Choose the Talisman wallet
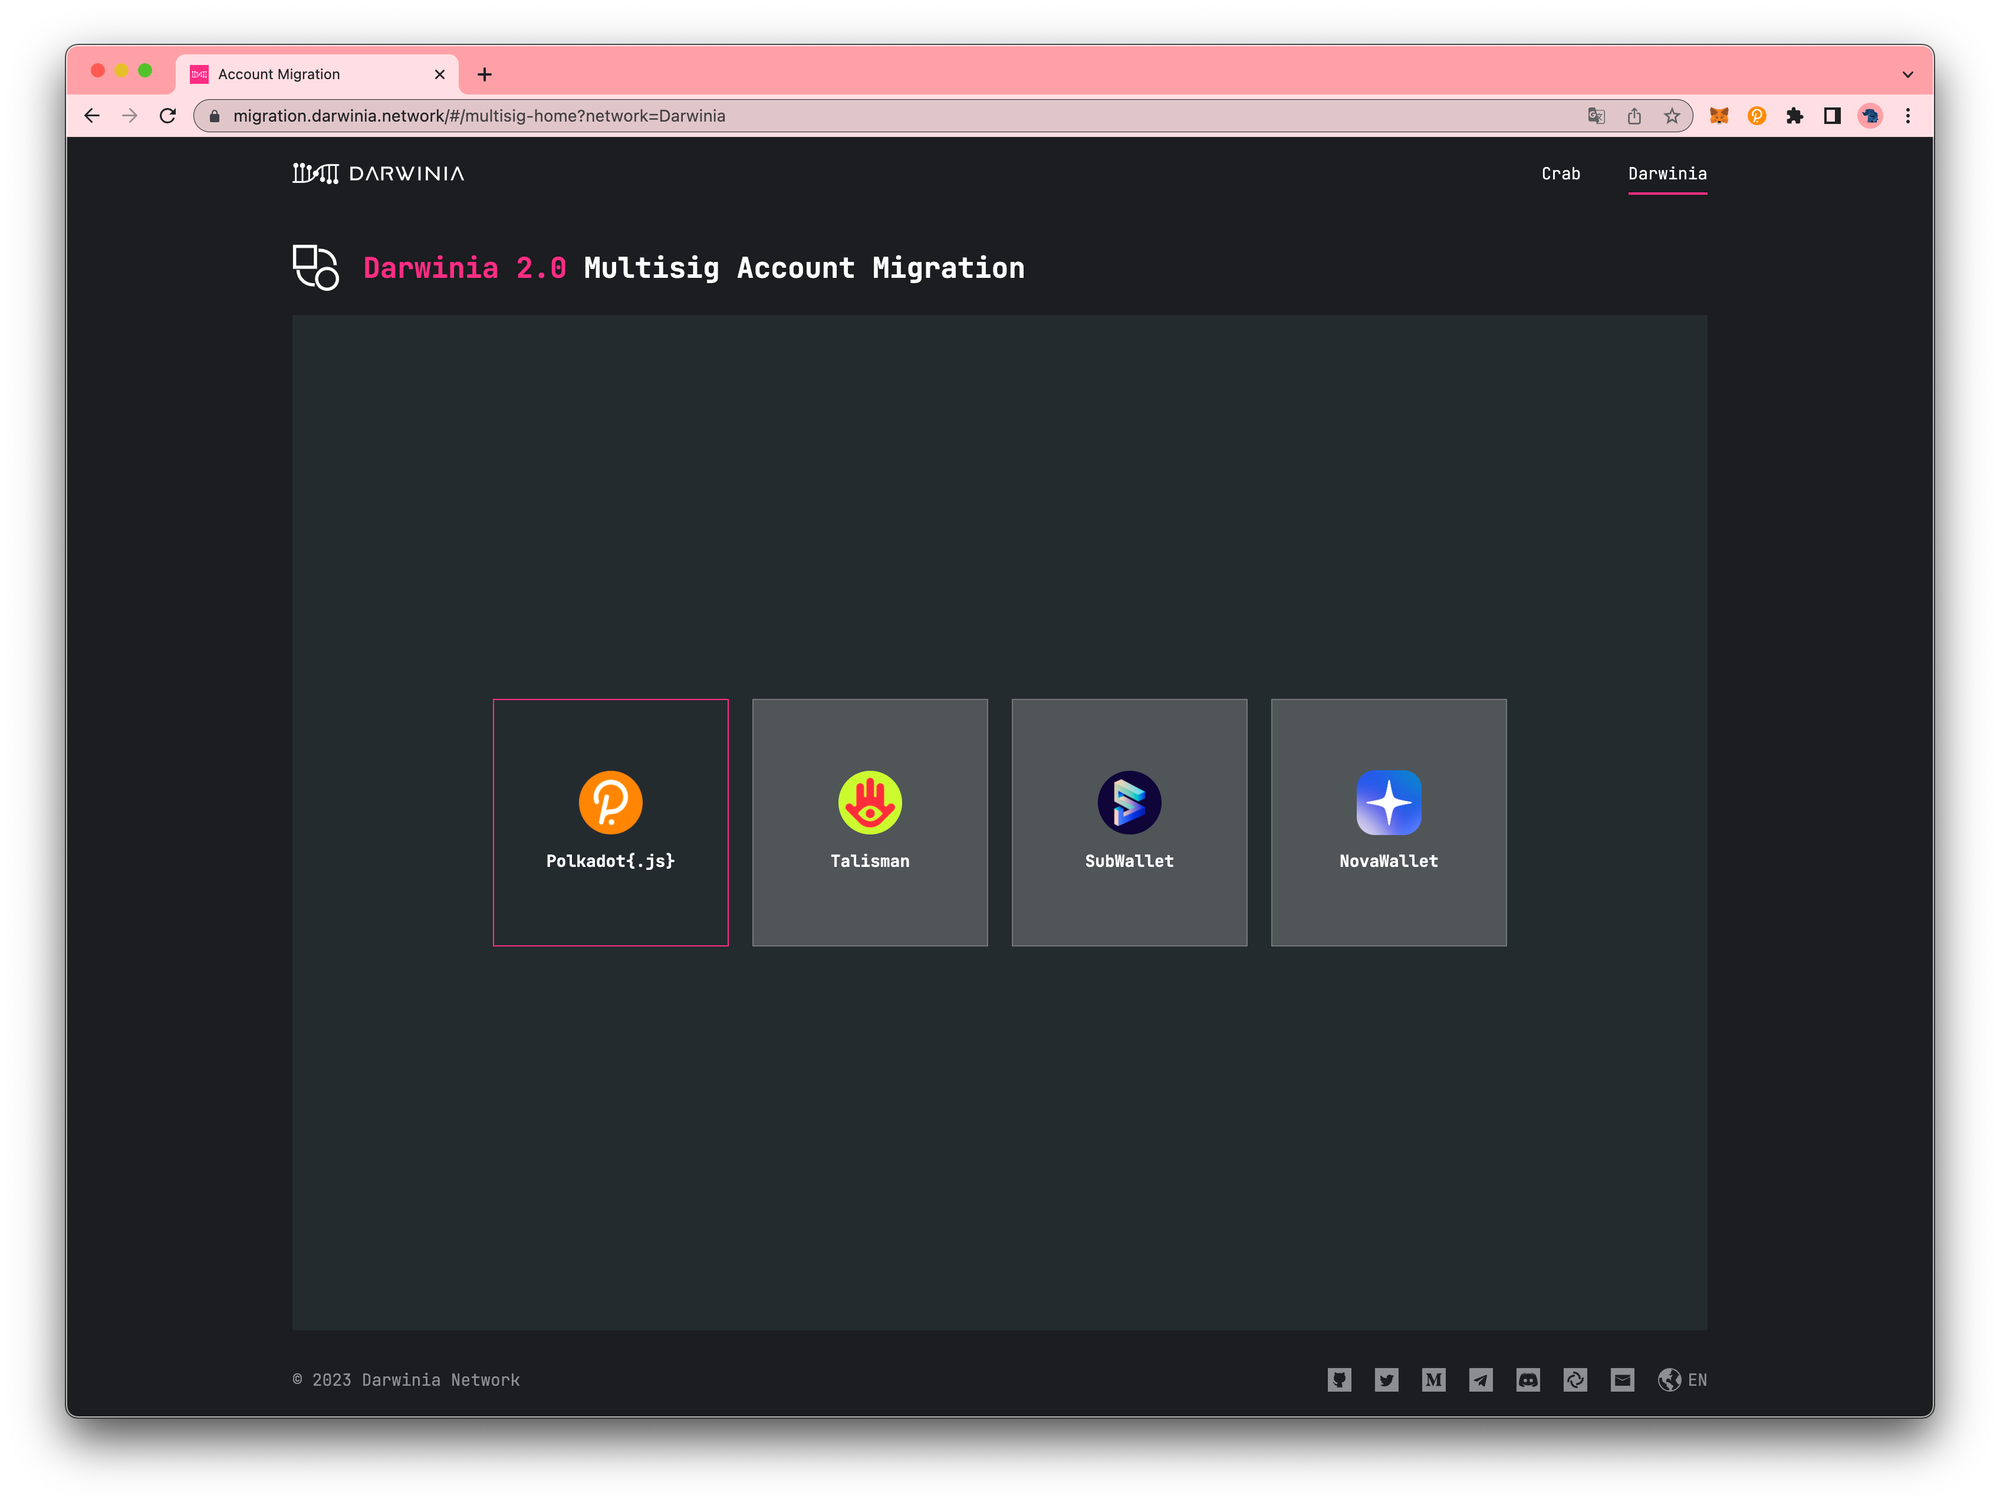Image resolution: width=2000 pixels, height=1505 pixels. (x=870, y=822)
